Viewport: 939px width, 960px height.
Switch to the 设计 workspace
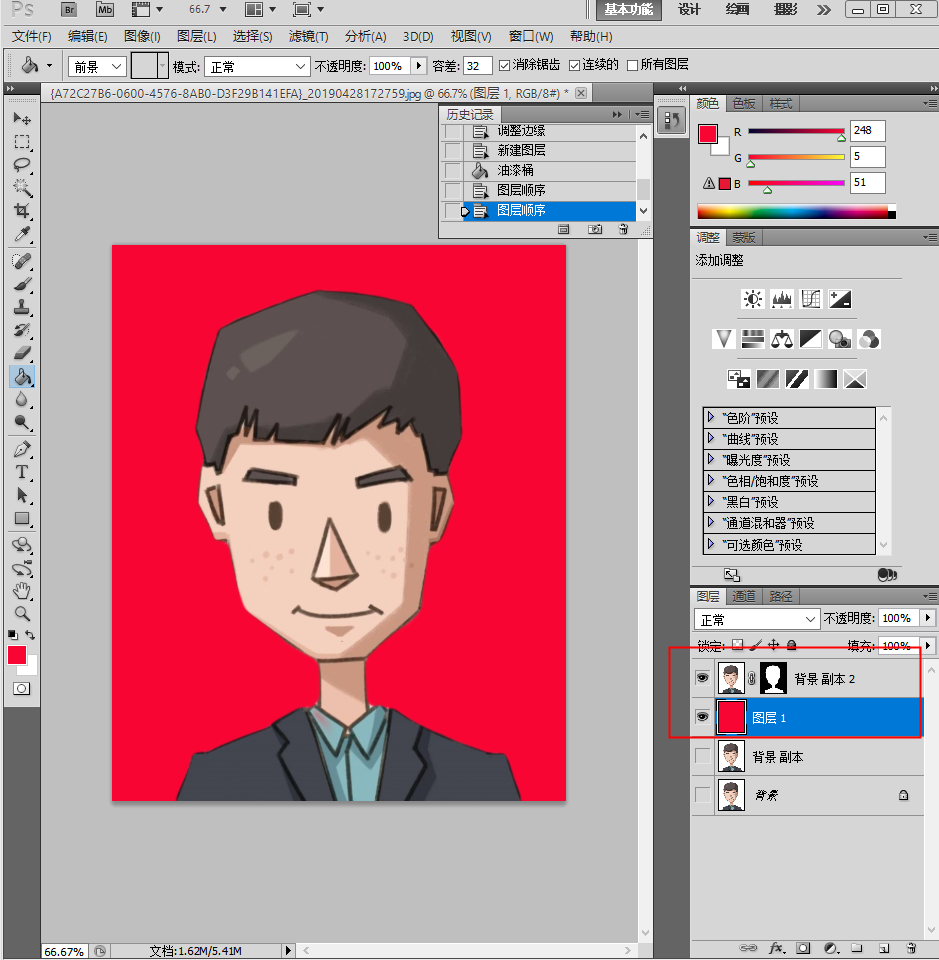pos(689,10)
